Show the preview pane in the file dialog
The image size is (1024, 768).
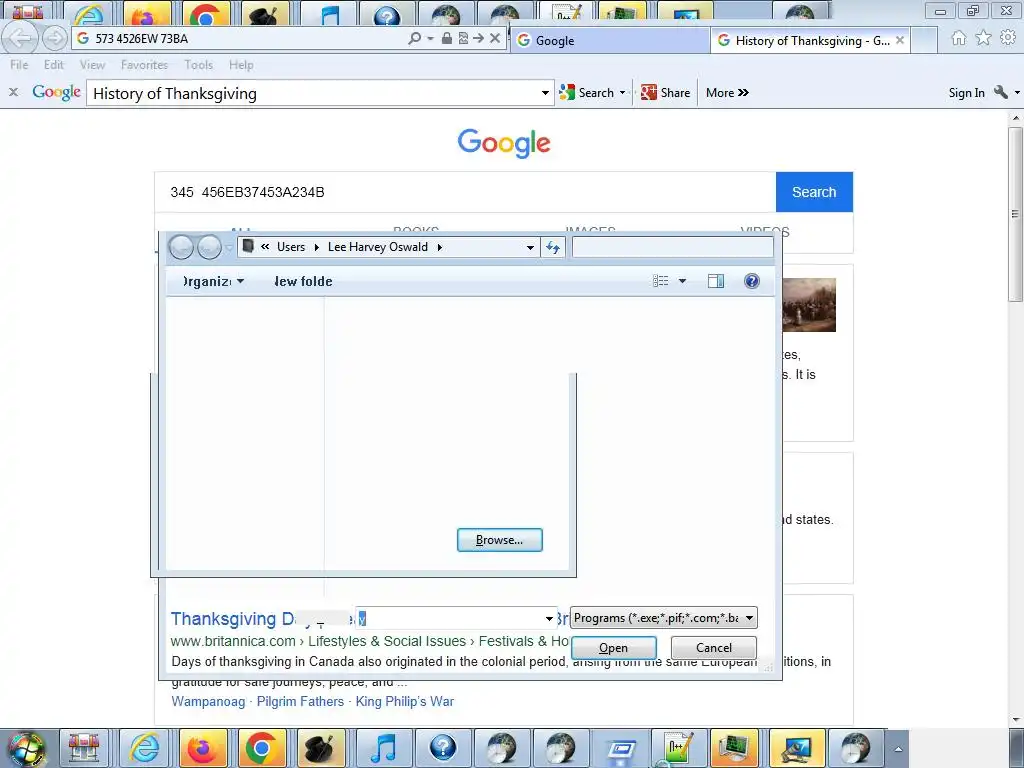click(x=716, y=281)
